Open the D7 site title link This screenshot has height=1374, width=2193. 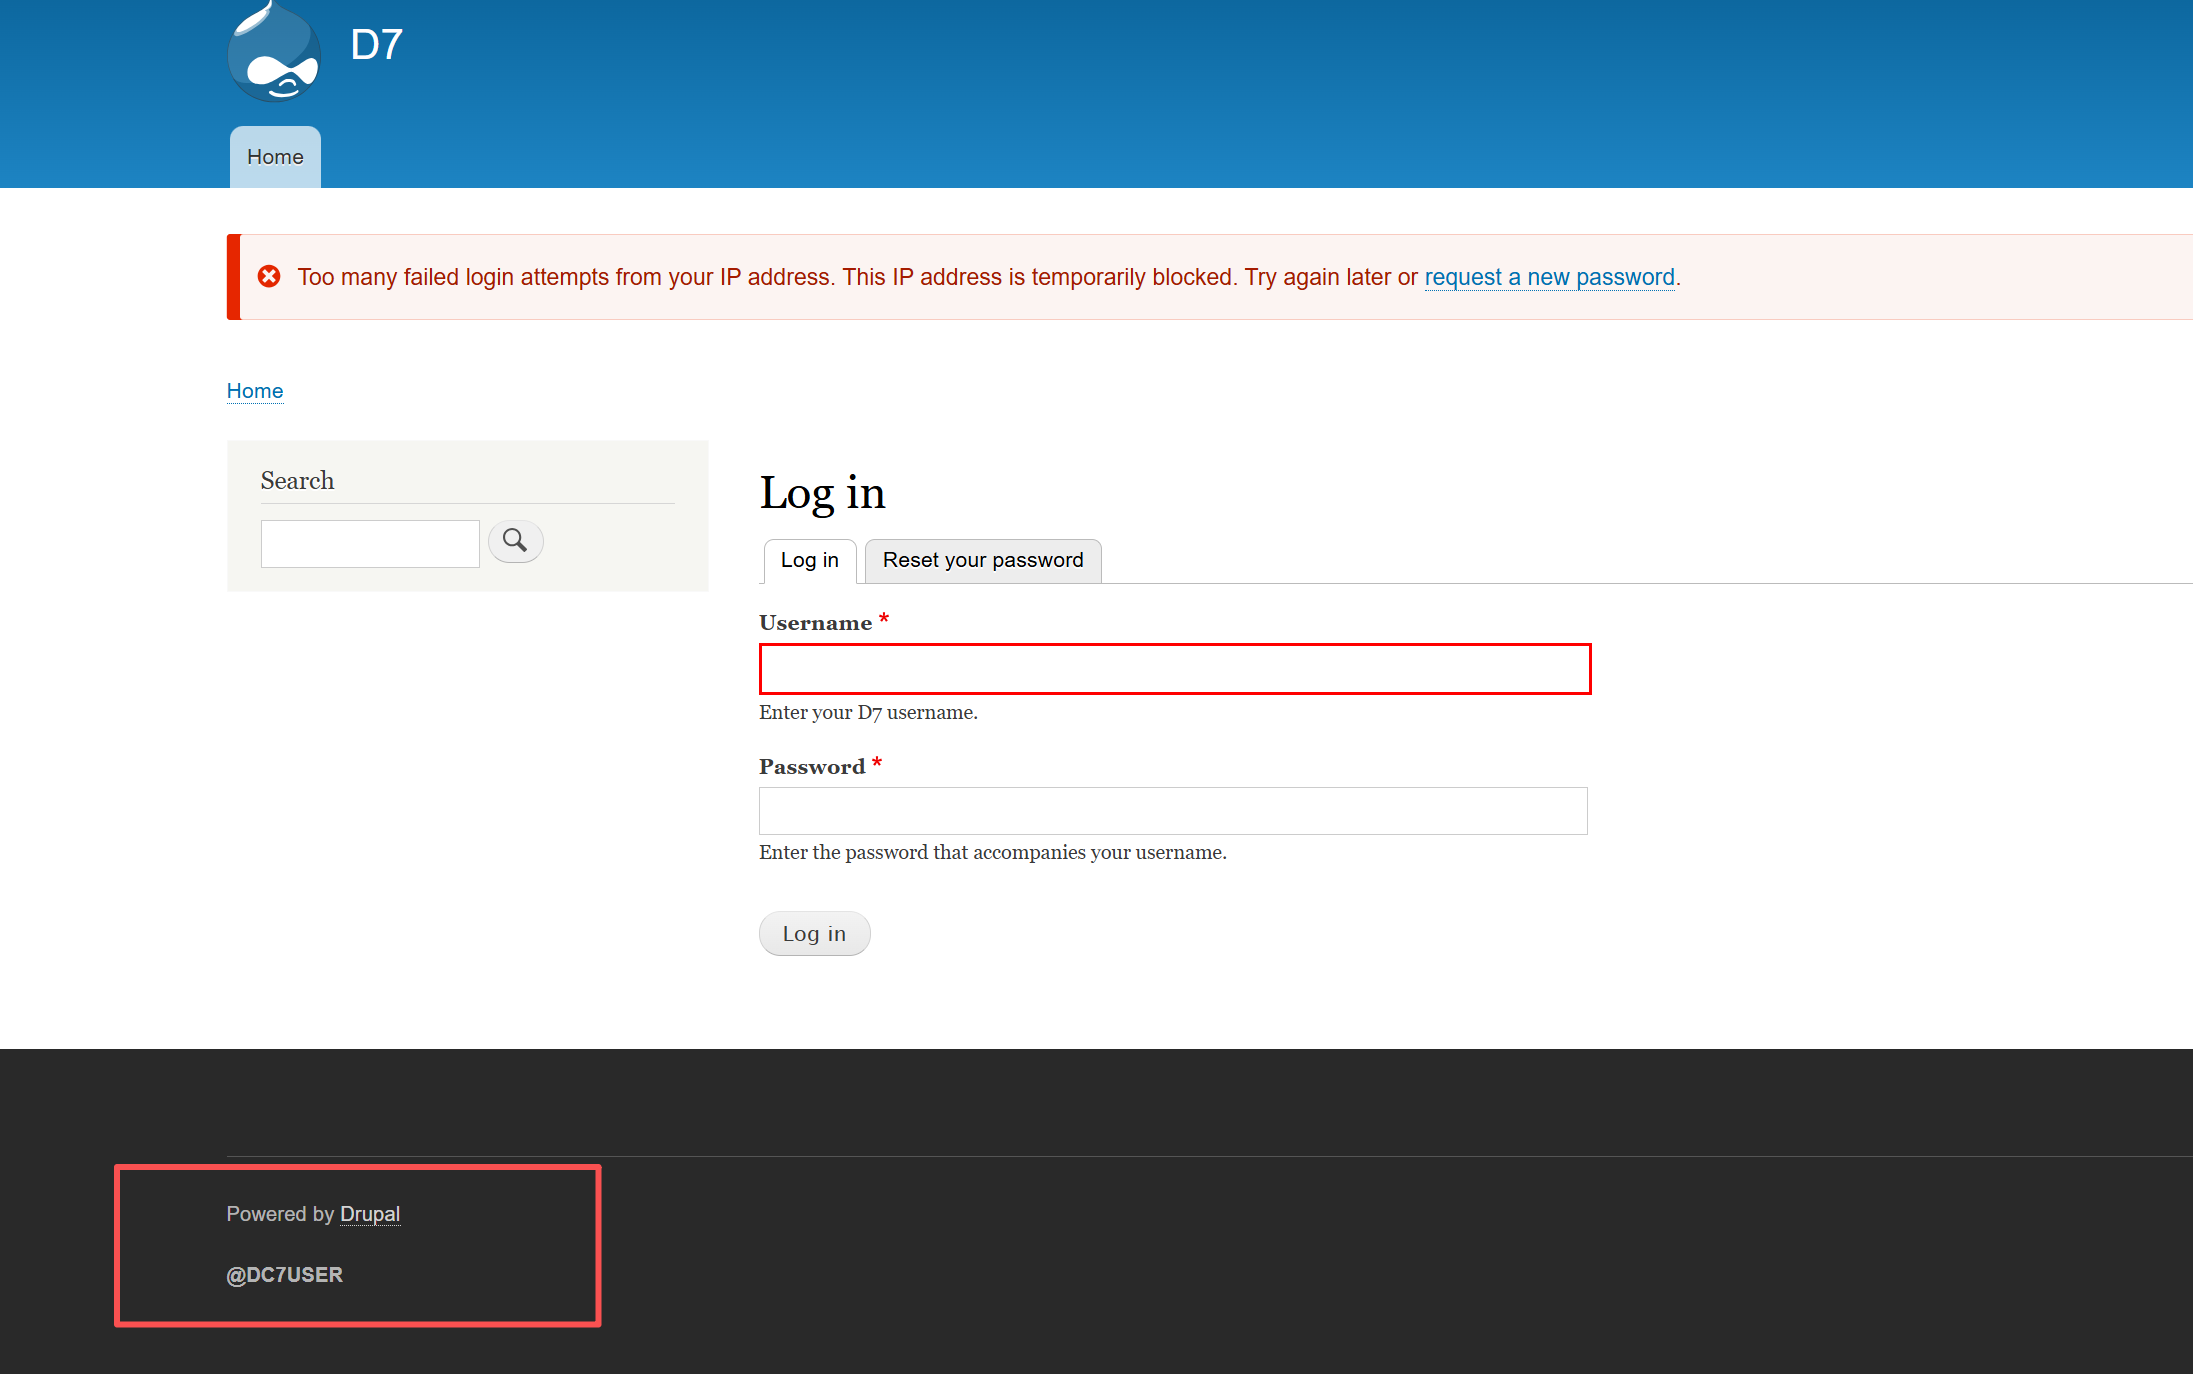tap(376, 45)
